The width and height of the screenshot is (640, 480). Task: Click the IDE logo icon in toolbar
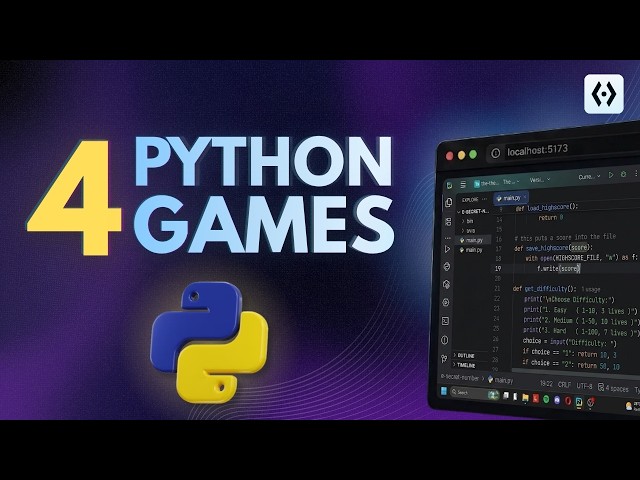tap(449, 185)
